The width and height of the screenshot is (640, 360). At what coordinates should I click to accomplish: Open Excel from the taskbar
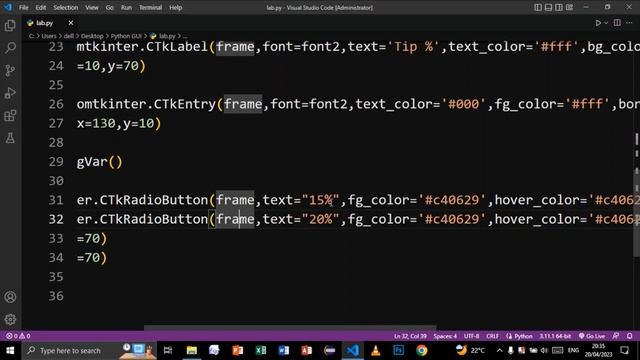pyautogui.click(x=260, y=350)
